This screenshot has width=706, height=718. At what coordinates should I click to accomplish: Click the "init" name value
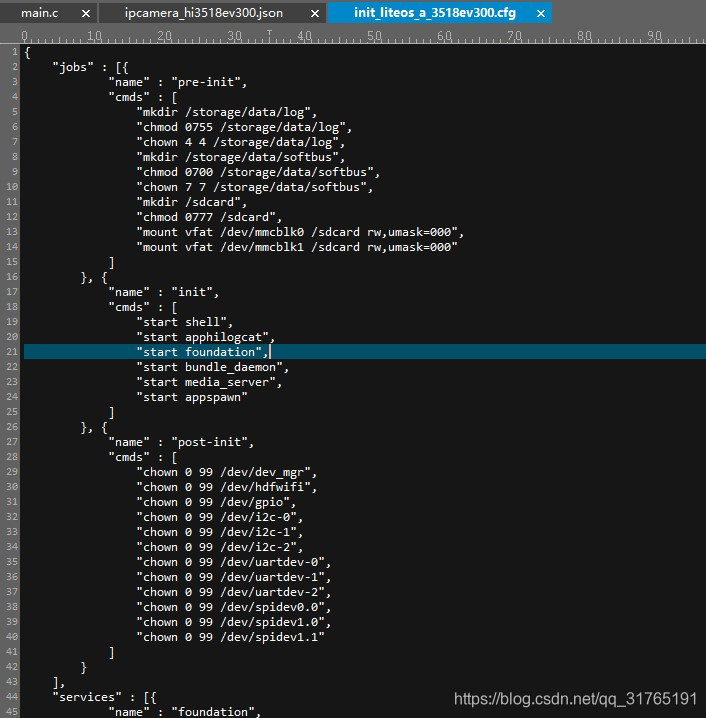(x=191, y=292)
